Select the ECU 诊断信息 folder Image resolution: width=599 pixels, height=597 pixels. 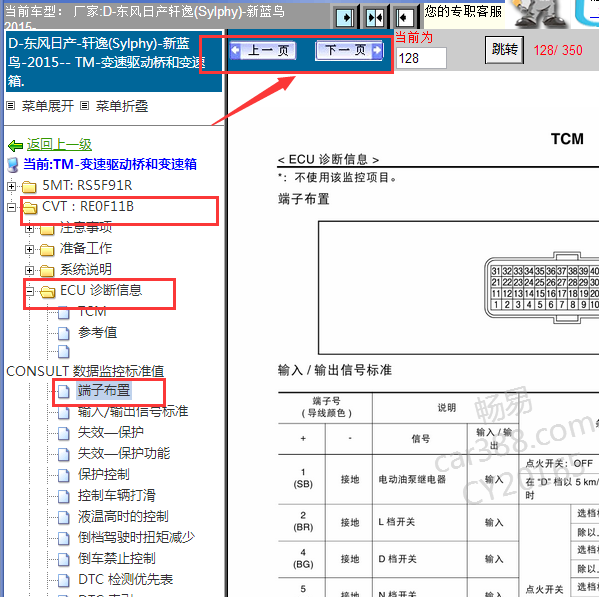101,290
